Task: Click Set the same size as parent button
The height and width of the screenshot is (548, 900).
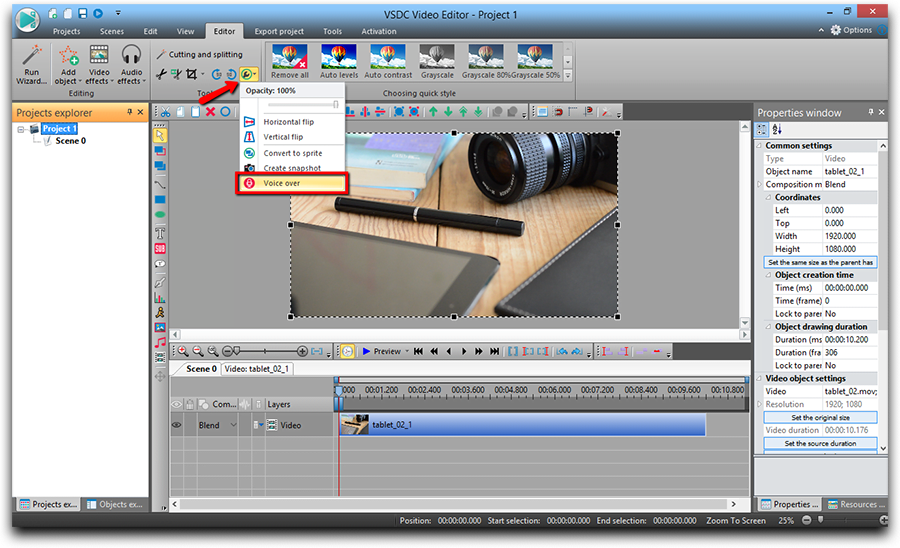Action: pos(820,262)
